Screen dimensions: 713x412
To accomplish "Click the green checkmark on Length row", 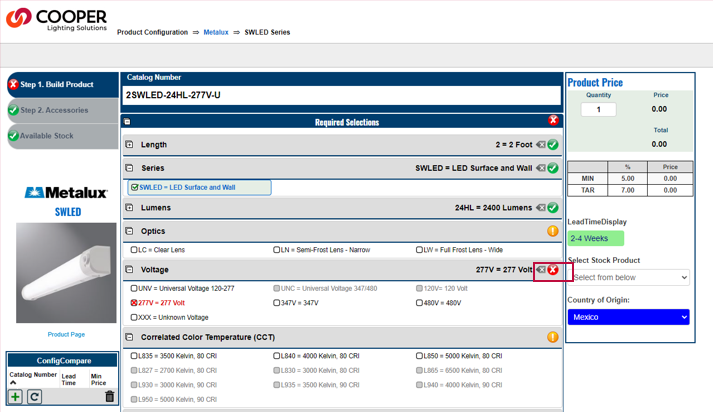I will click(x=553, y=145).
